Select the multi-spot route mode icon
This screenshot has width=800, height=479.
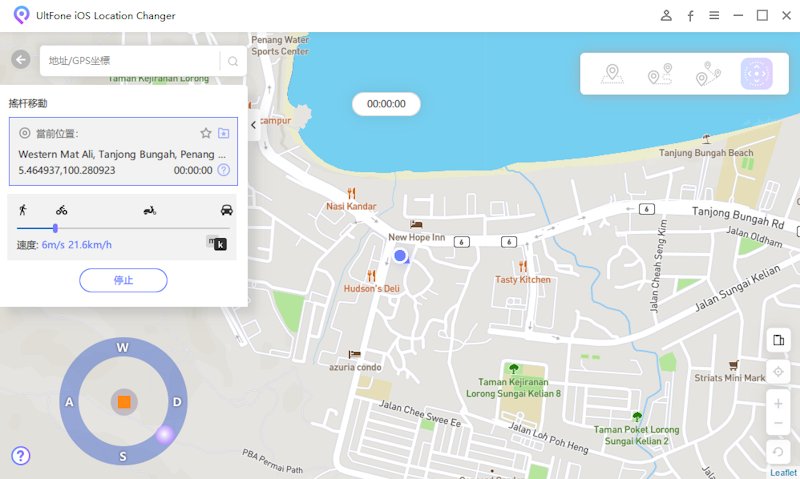click(708, 74)
